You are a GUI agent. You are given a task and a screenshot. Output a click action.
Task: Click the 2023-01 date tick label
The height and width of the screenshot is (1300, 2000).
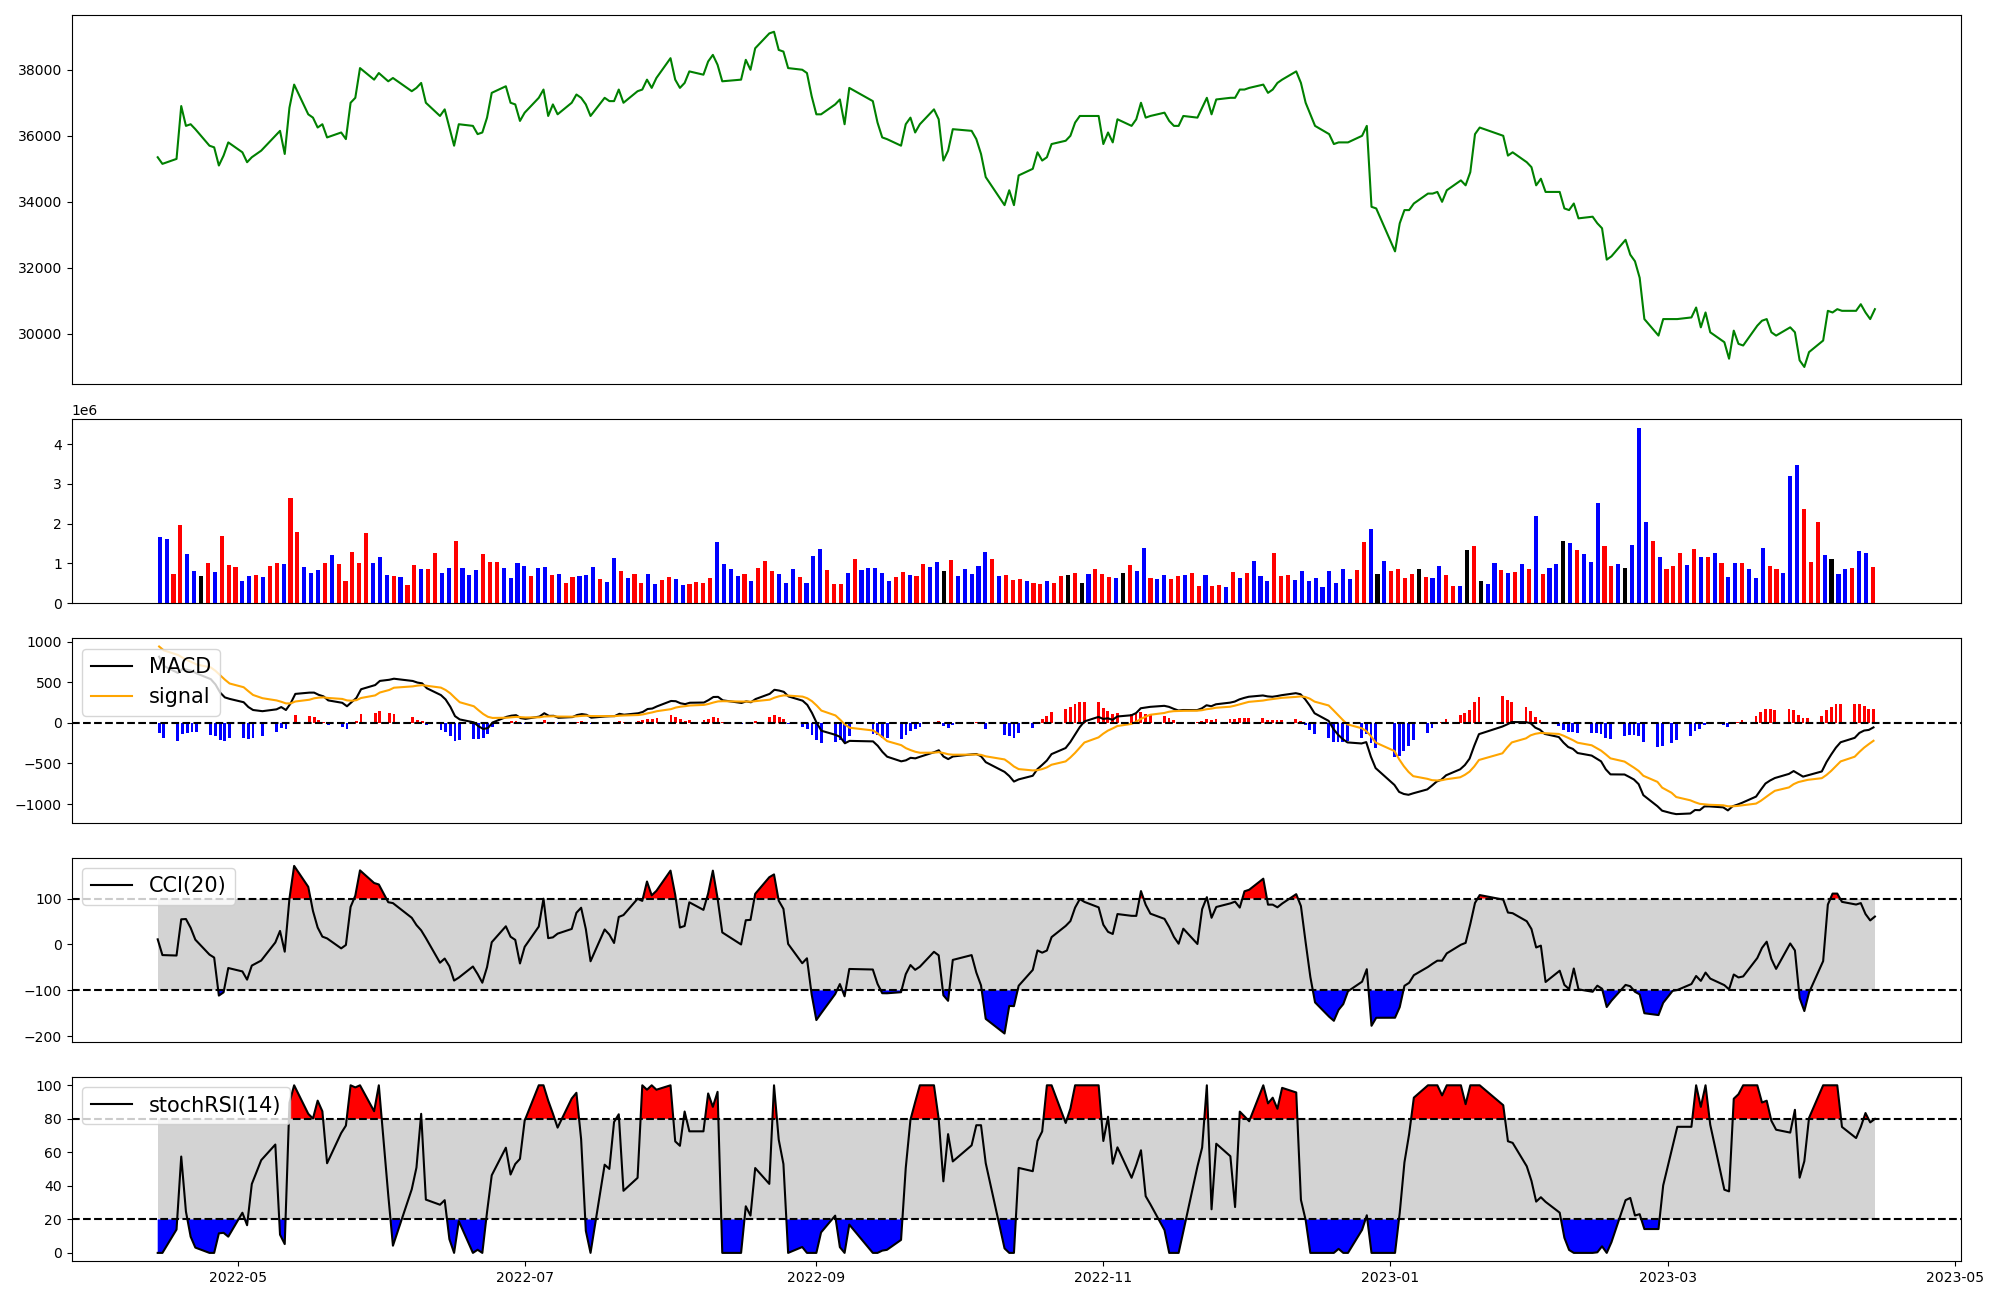(x=1390, y=1277)
